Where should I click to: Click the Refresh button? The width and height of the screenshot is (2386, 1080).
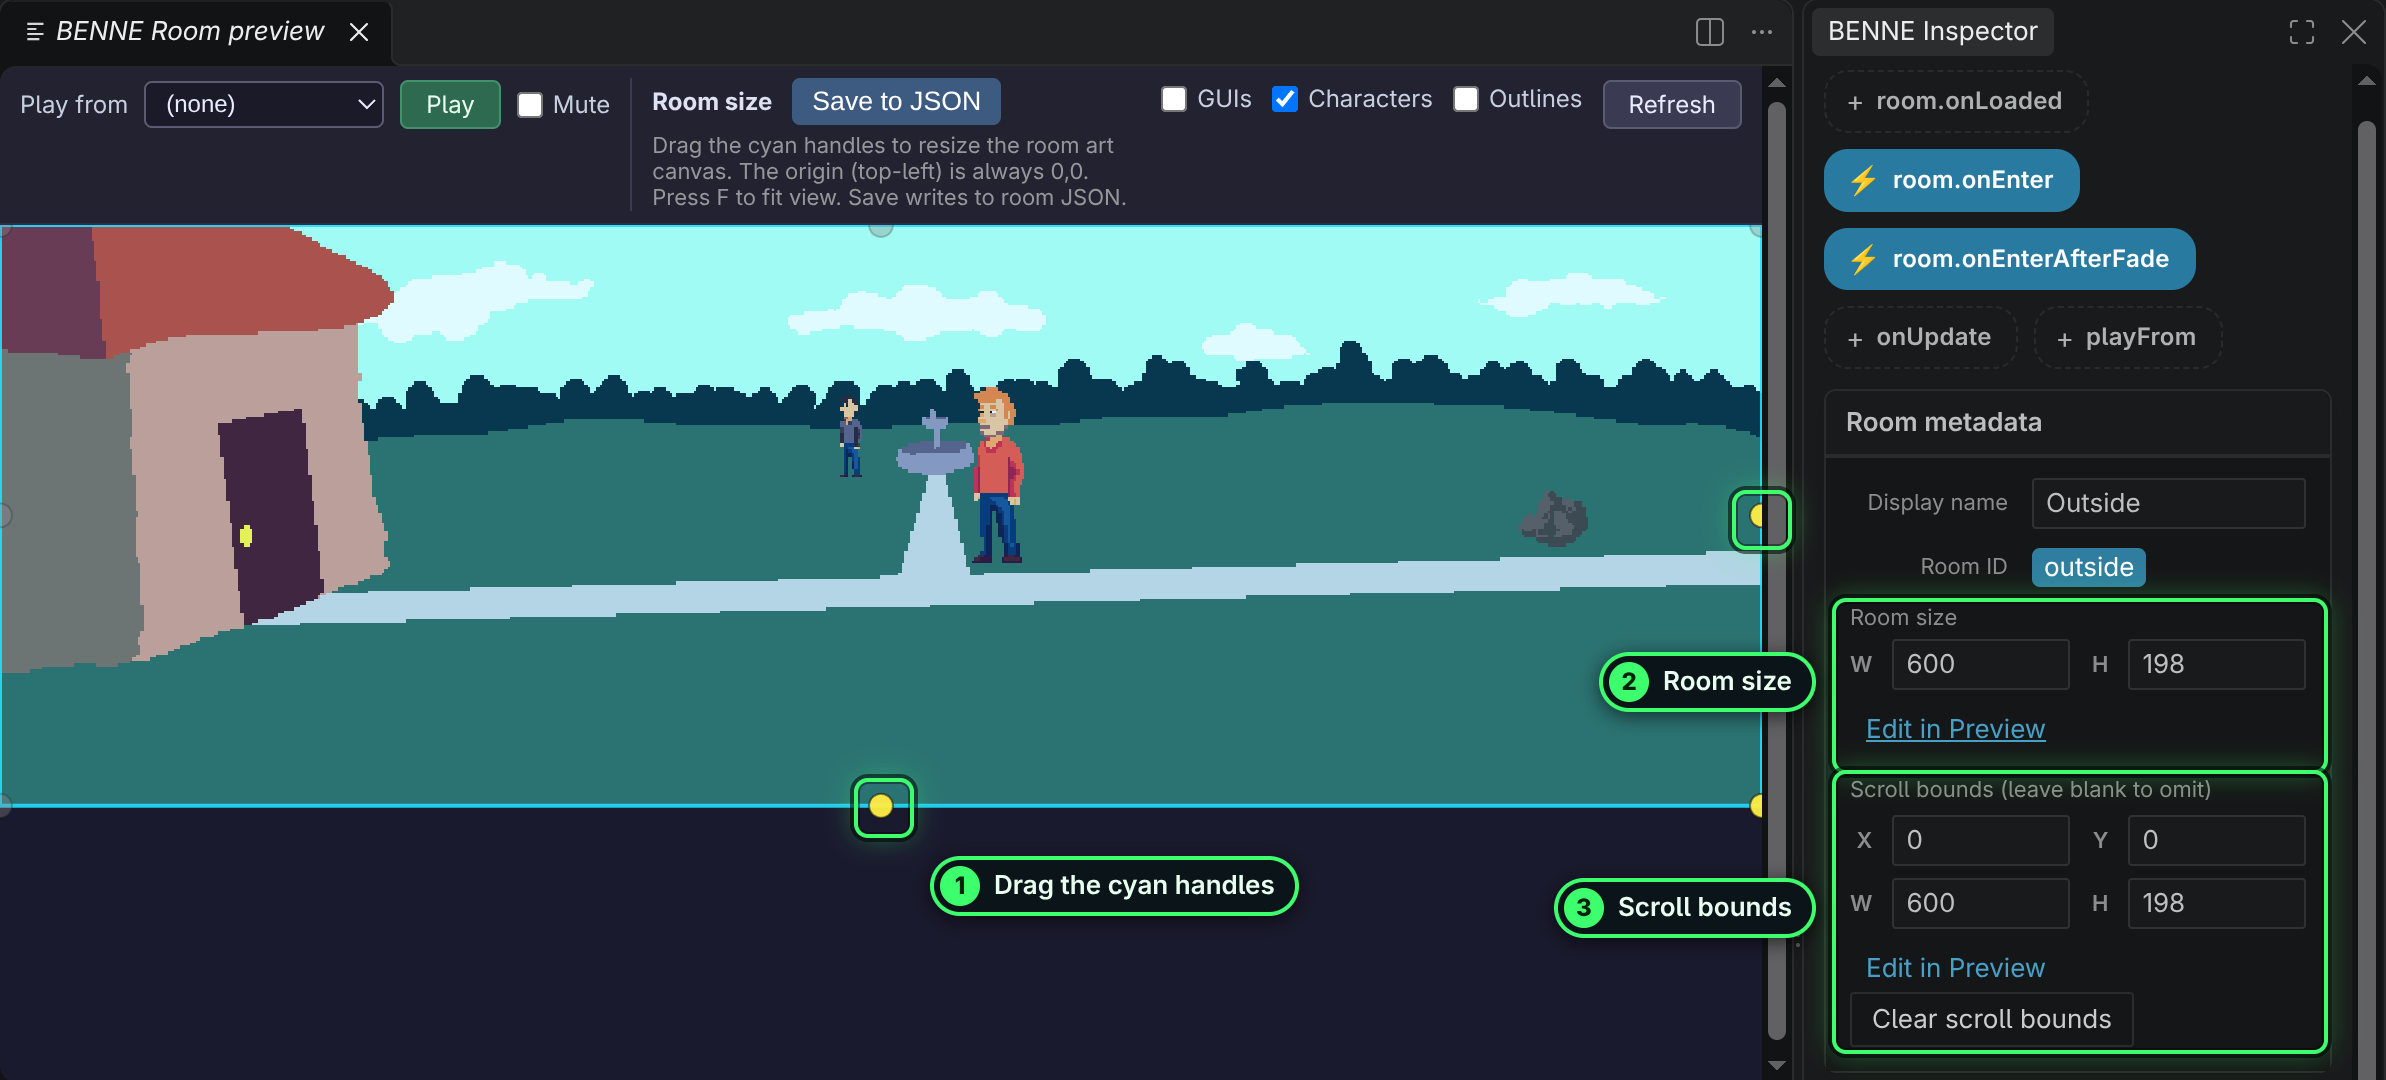1671,104
